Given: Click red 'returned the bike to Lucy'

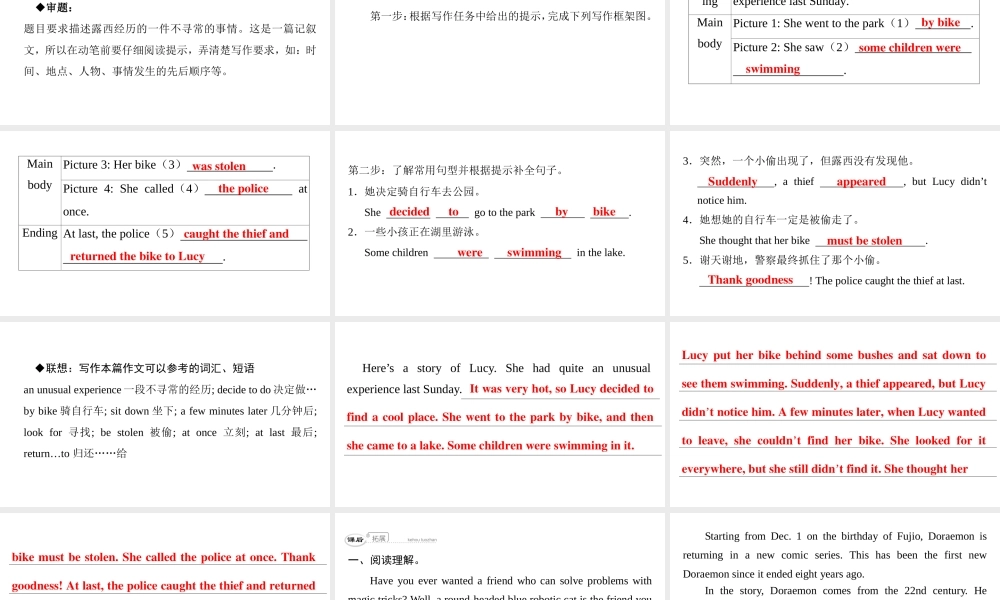Looking at the screenshot, I should tap(137, 256).
